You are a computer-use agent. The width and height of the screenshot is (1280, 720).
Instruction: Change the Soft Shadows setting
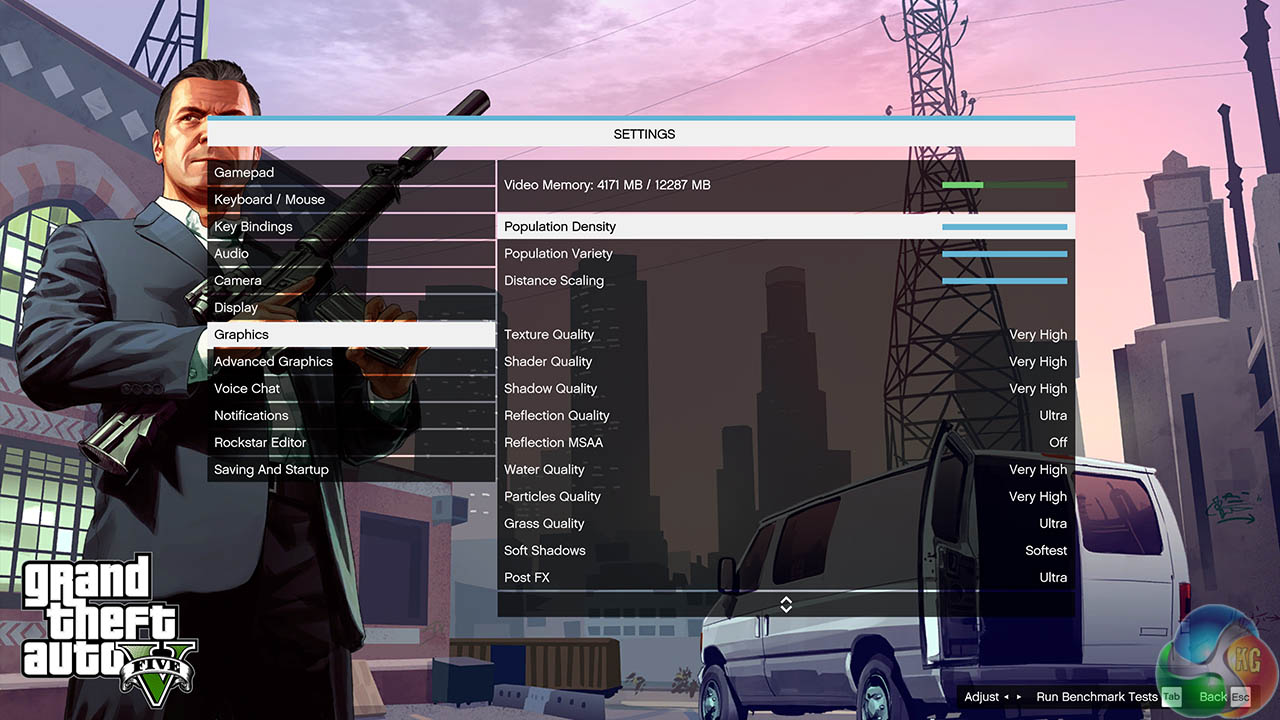pyautogui.click(x=786, y=551)
